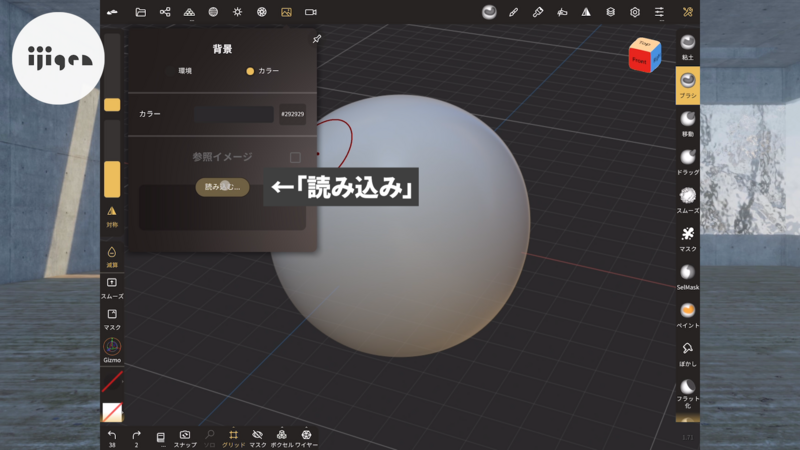Toggle the グリッド grid display

[233, 438]
